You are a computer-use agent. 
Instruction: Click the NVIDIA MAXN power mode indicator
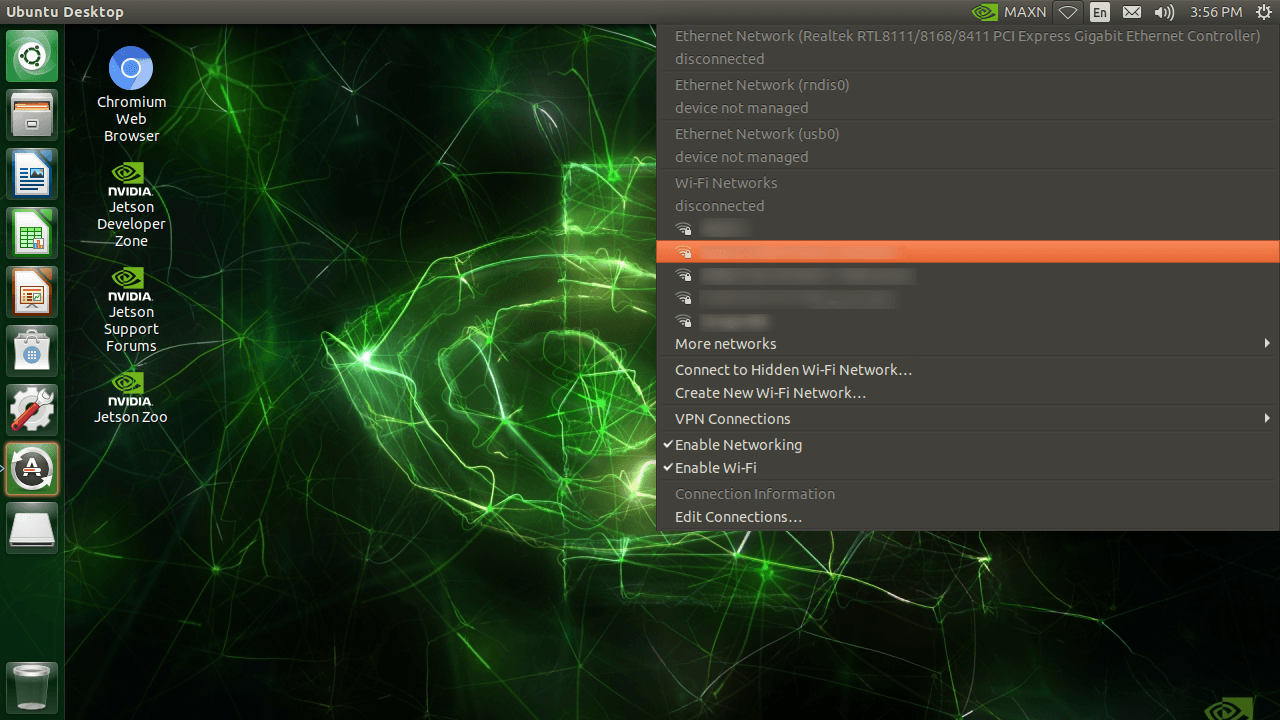tap(1010, 12)
